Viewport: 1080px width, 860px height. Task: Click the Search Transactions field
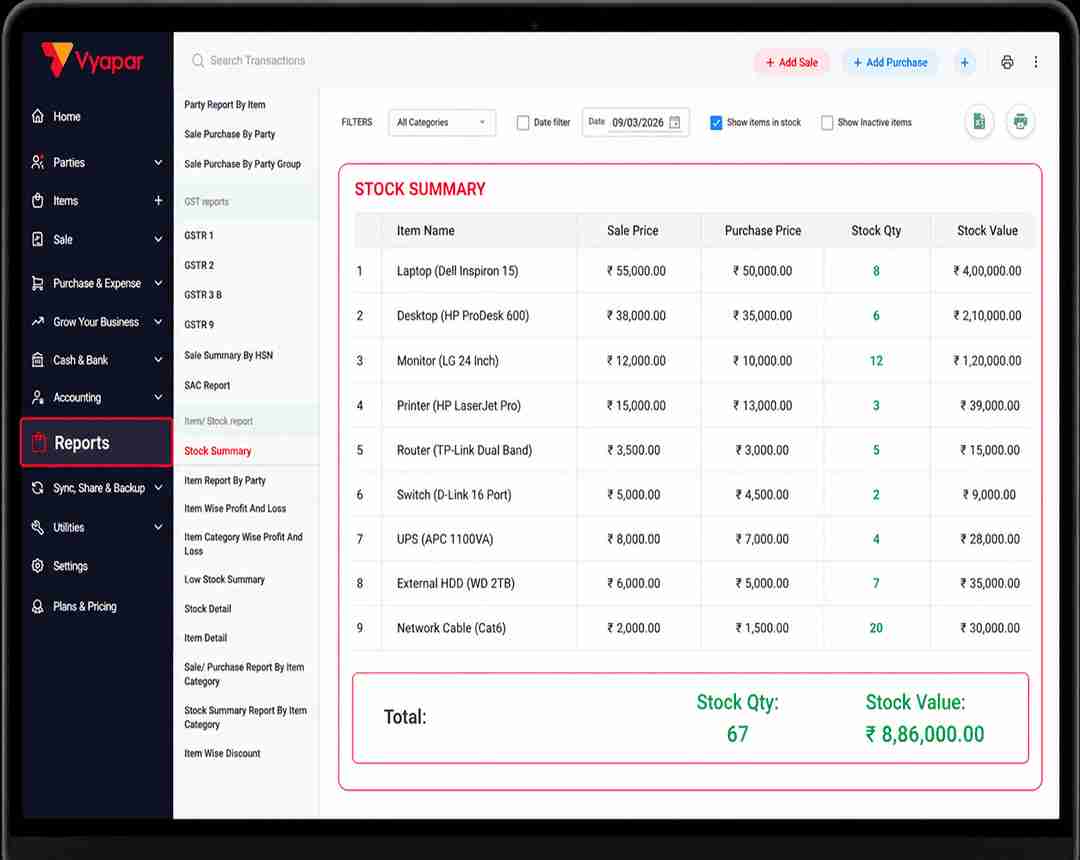click(258, 61)
